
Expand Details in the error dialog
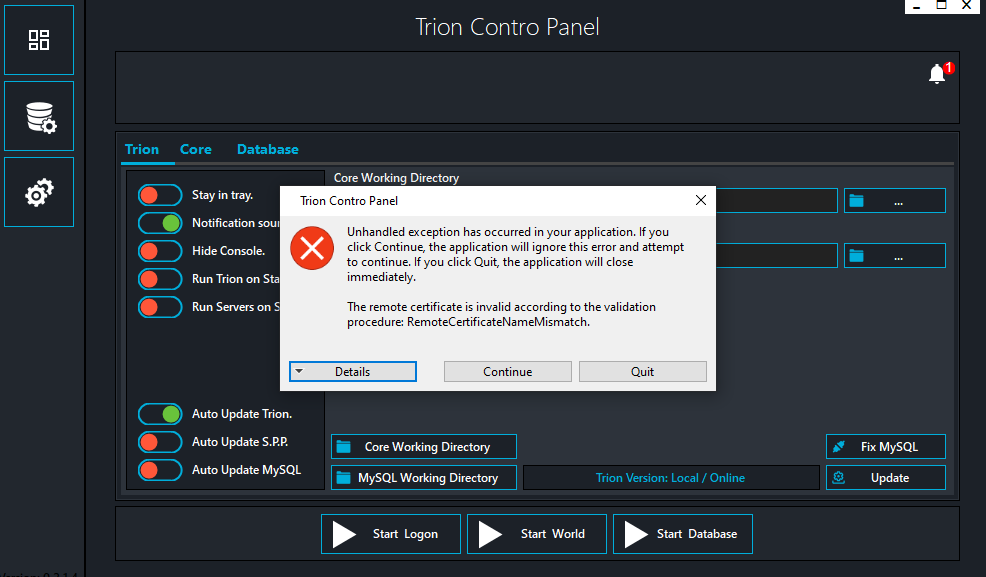click(353, 371)
